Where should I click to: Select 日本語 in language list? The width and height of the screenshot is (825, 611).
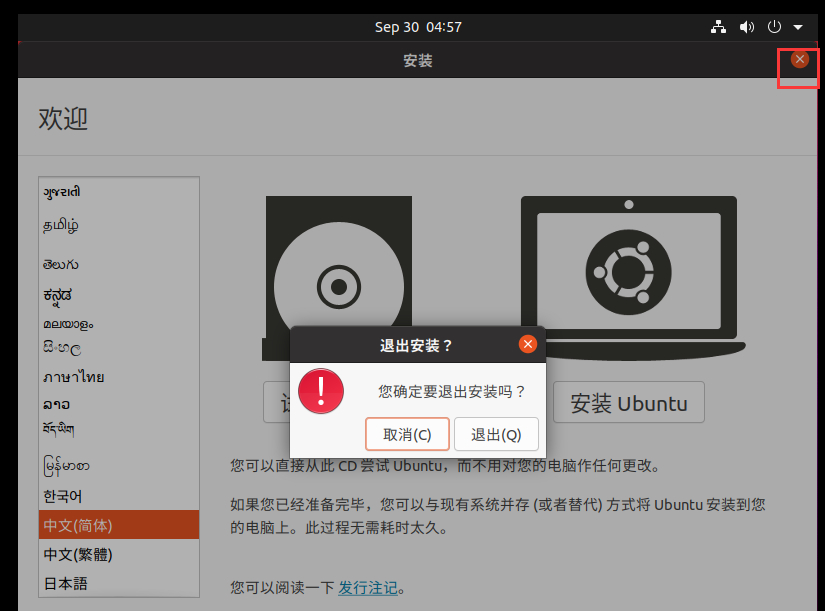point(119,583)
